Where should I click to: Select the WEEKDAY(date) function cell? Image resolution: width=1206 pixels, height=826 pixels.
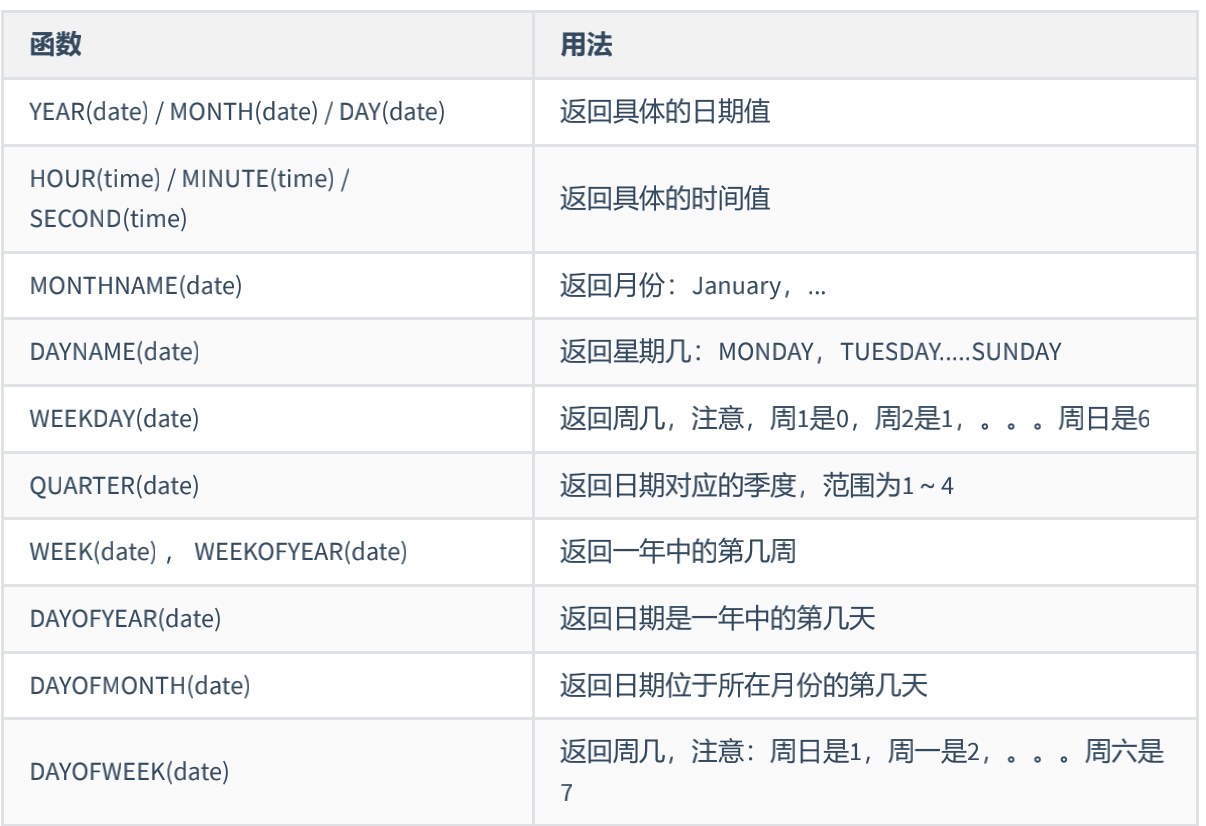[115, 419]
